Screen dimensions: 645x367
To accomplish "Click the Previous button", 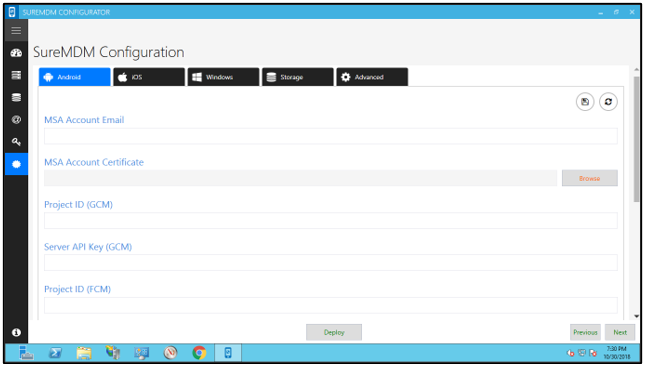I will [585, 332].
